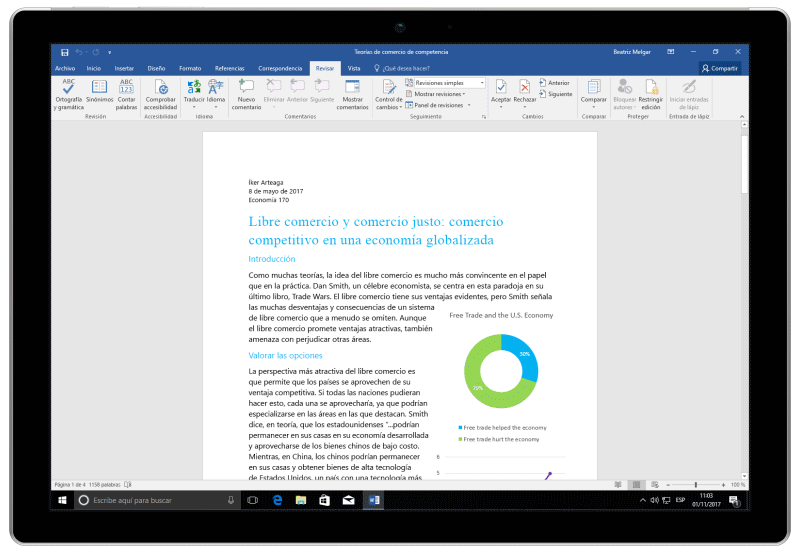800x554 pixels.
Task: Go to Siguiente change in Cambios
Action: [x=556, y=94]
